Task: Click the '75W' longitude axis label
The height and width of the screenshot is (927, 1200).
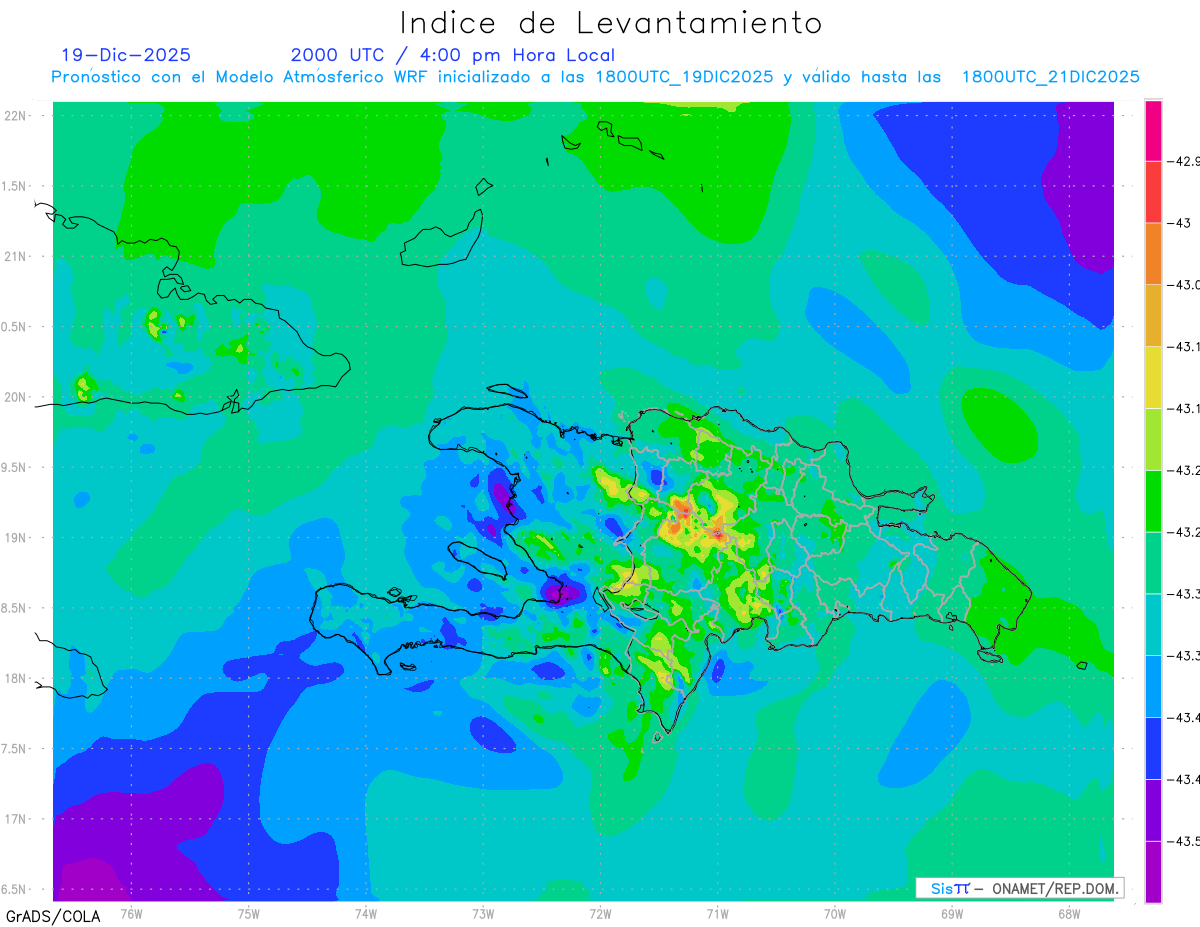Action: [x=249, y=913]
